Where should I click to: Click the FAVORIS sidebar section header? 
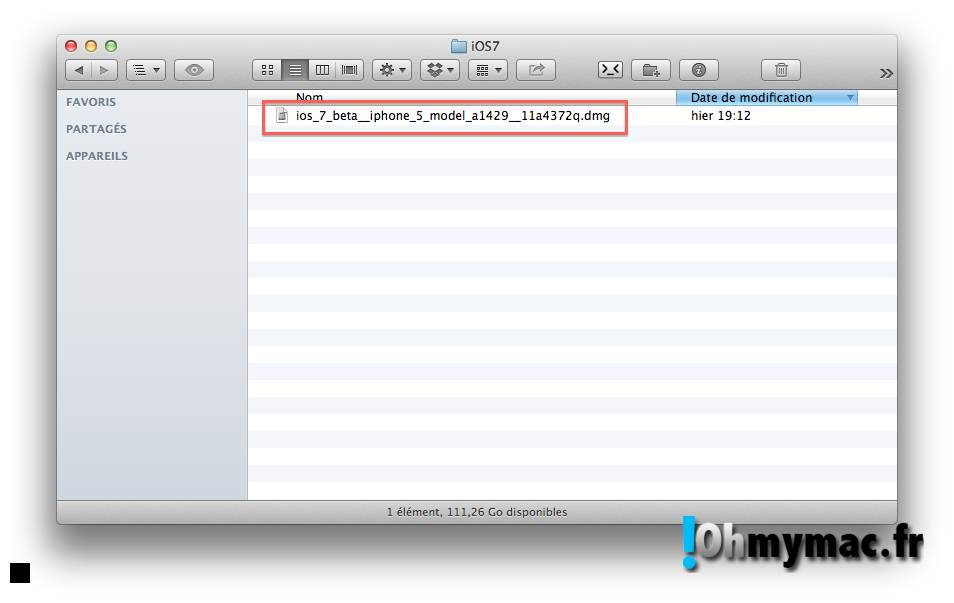pyautogui.click(x=91, y=102)
